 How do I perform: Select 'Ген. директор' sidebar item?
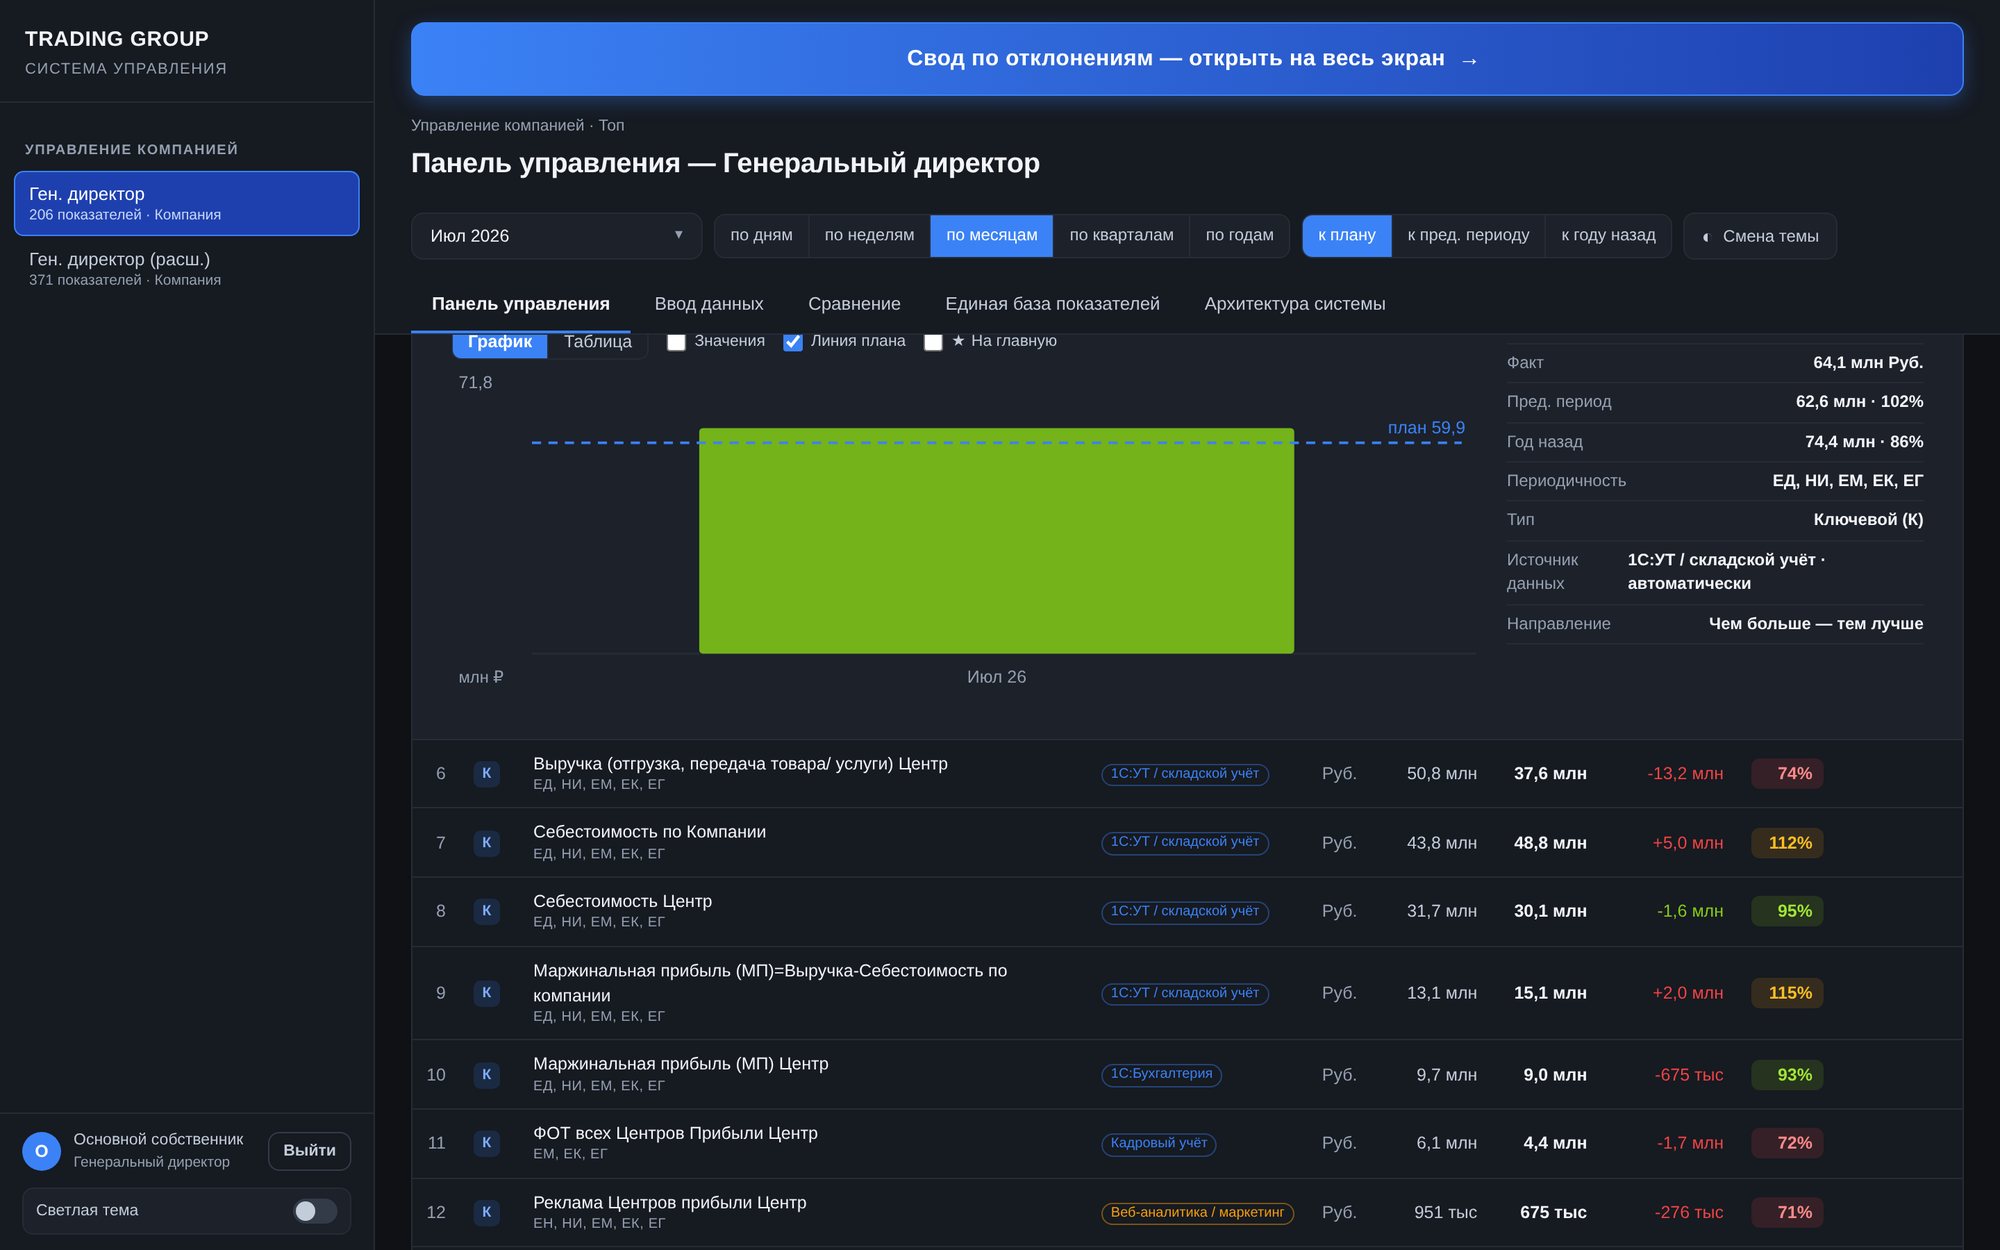tap(186, 203)
